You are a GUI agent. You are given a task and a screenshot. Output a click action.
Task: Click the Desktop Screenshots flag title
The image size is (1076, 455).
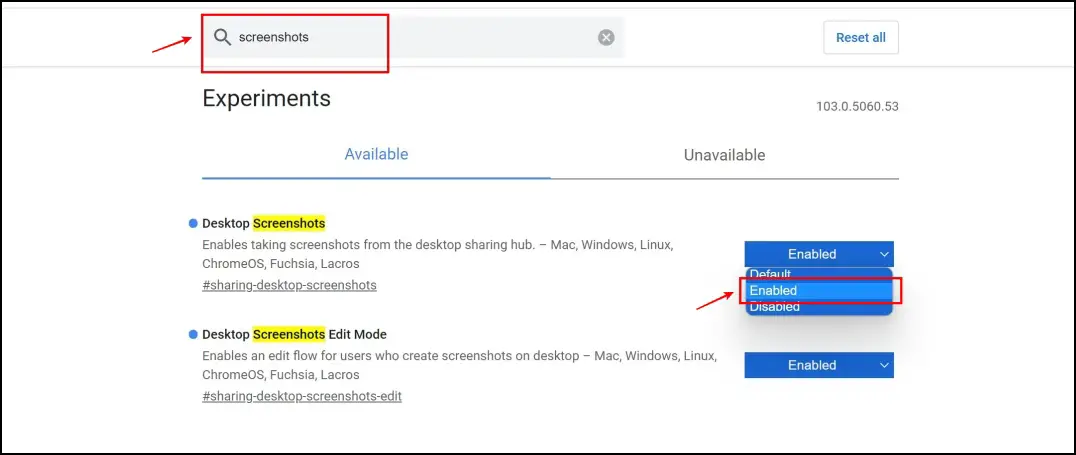click(x=264, y=223)
